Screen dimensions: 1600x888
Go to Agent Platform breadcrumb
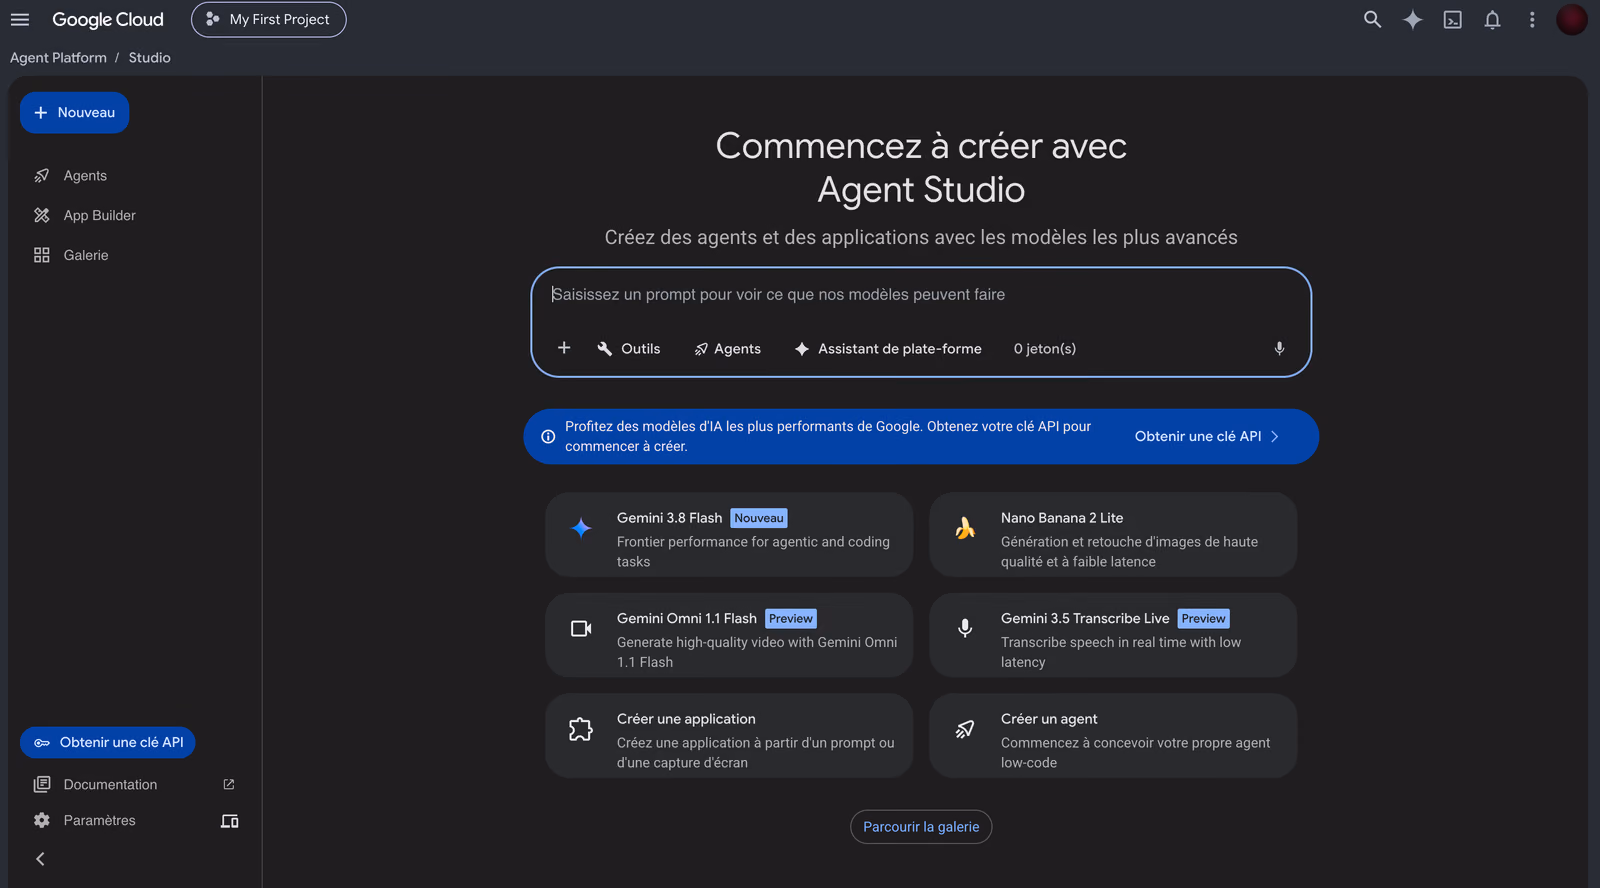(x=58, y=58)
